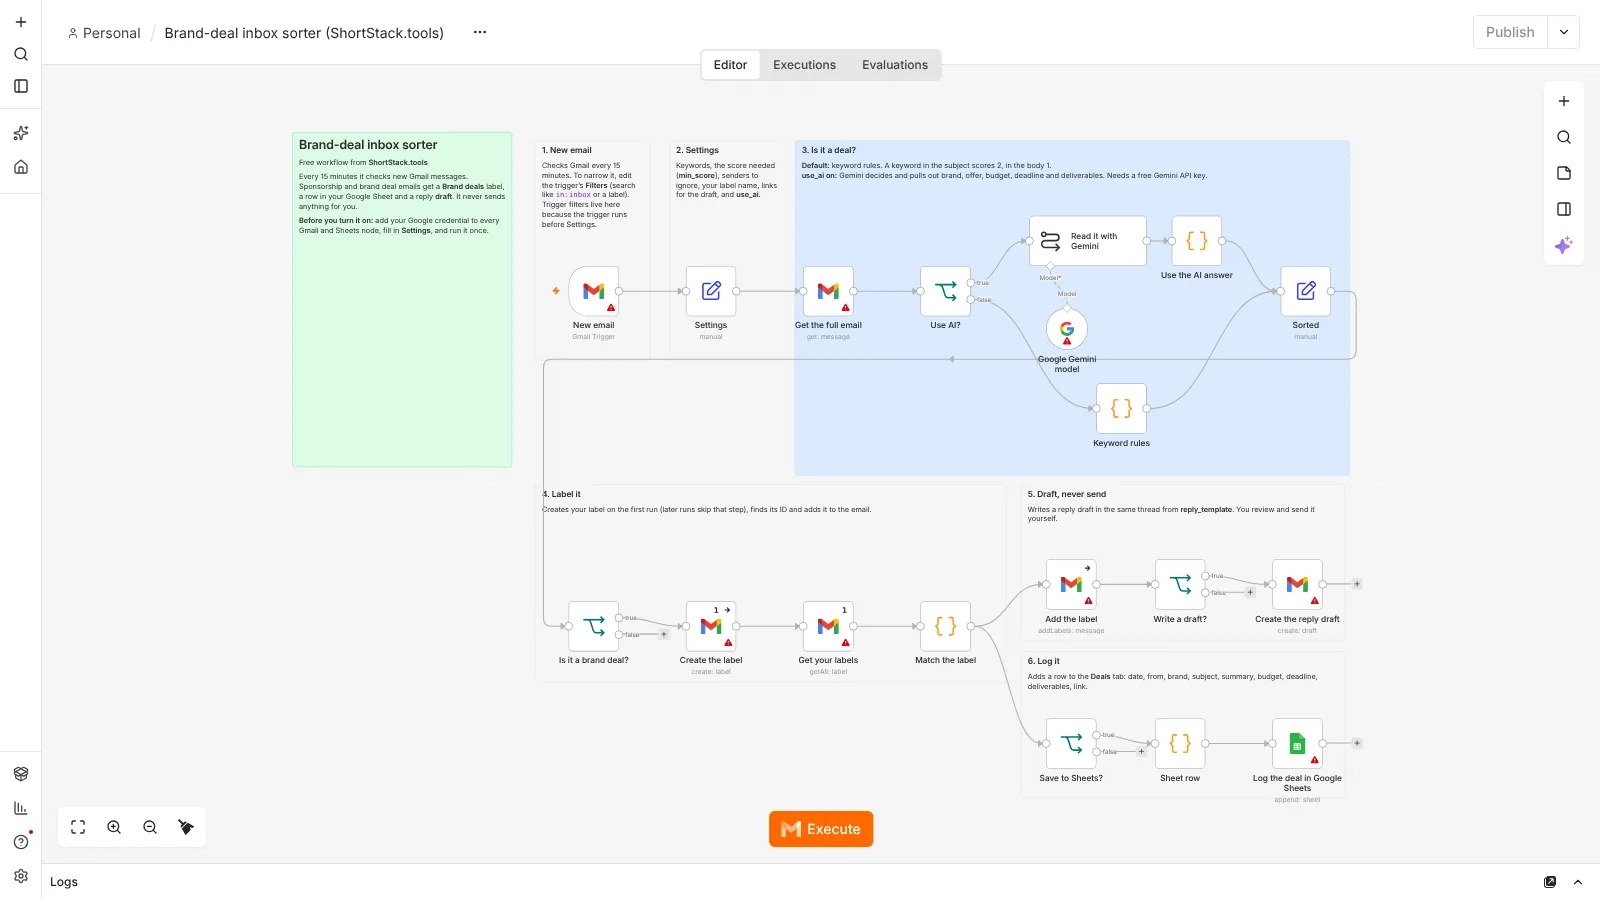Switch to the Evaluations tab

tap(895, 65)
